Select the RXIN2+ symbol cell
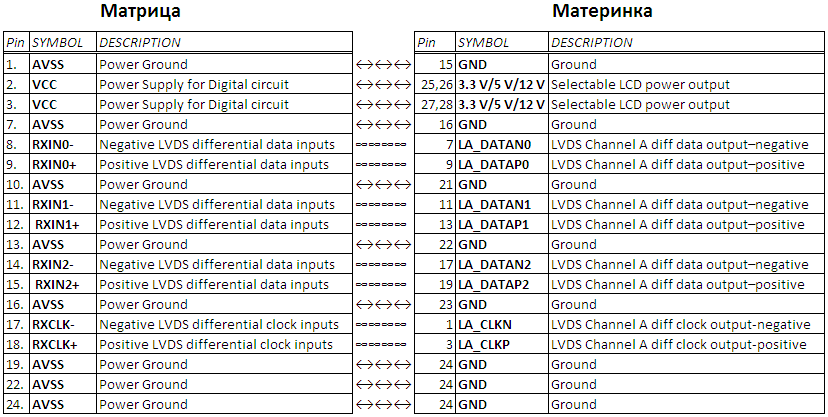 [x=56, y=285]
